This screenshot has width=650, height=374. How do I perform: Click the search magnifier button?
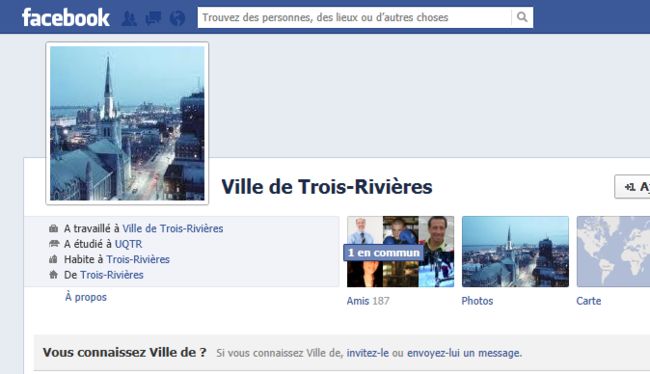coord(522,17)
